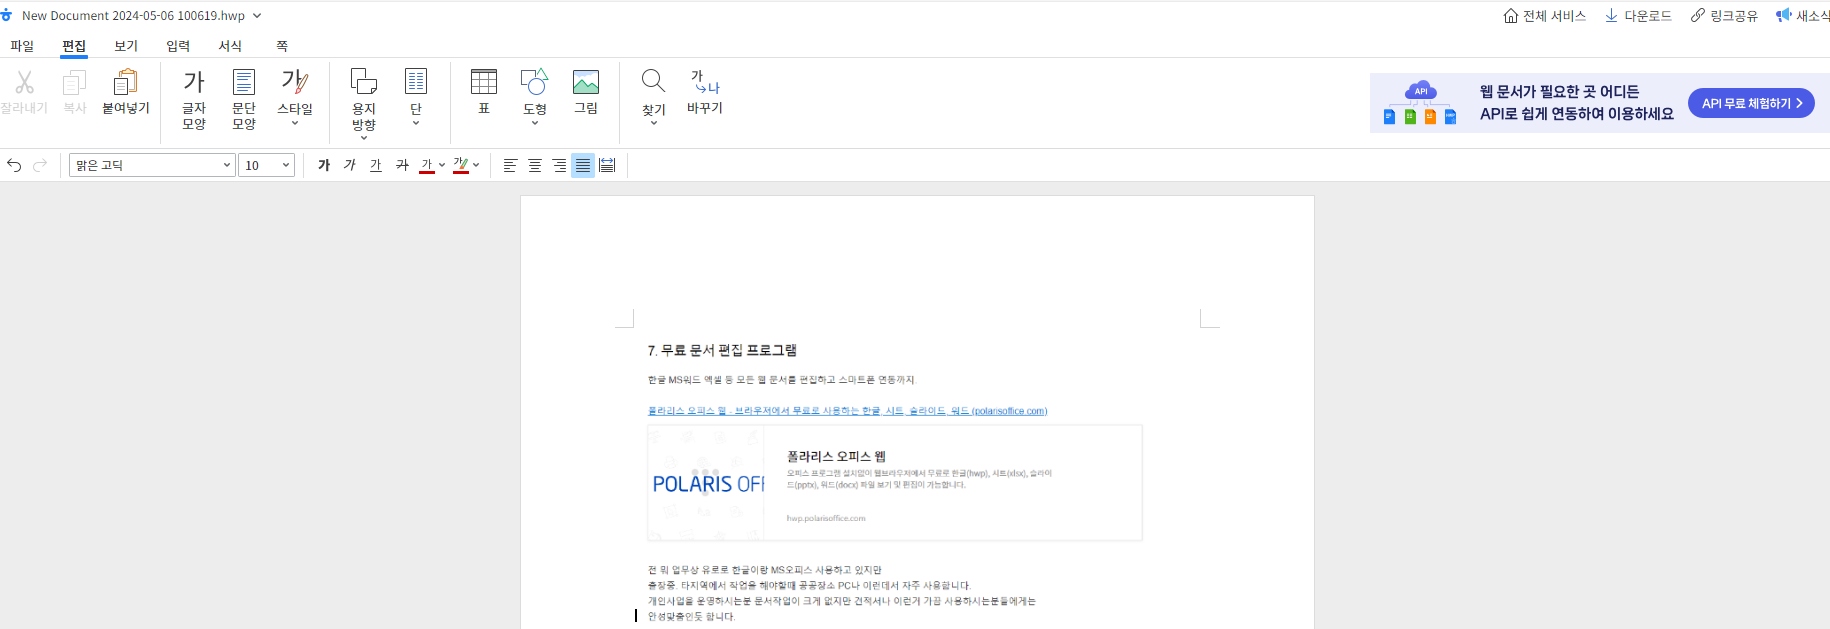Expand font color picker arrow

(x=442, y=165)
